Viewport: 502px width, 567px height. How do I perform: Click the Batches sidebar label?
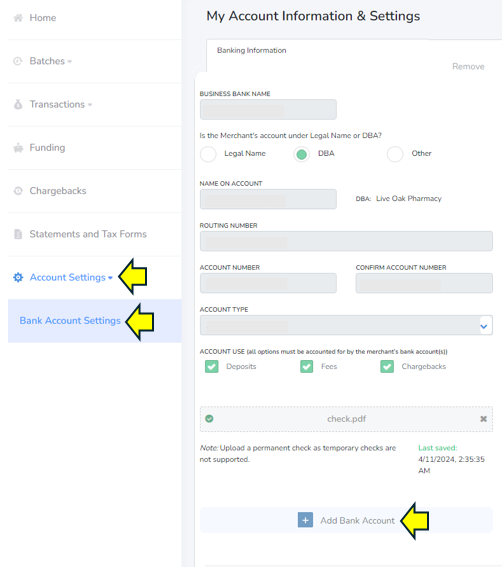47,61
